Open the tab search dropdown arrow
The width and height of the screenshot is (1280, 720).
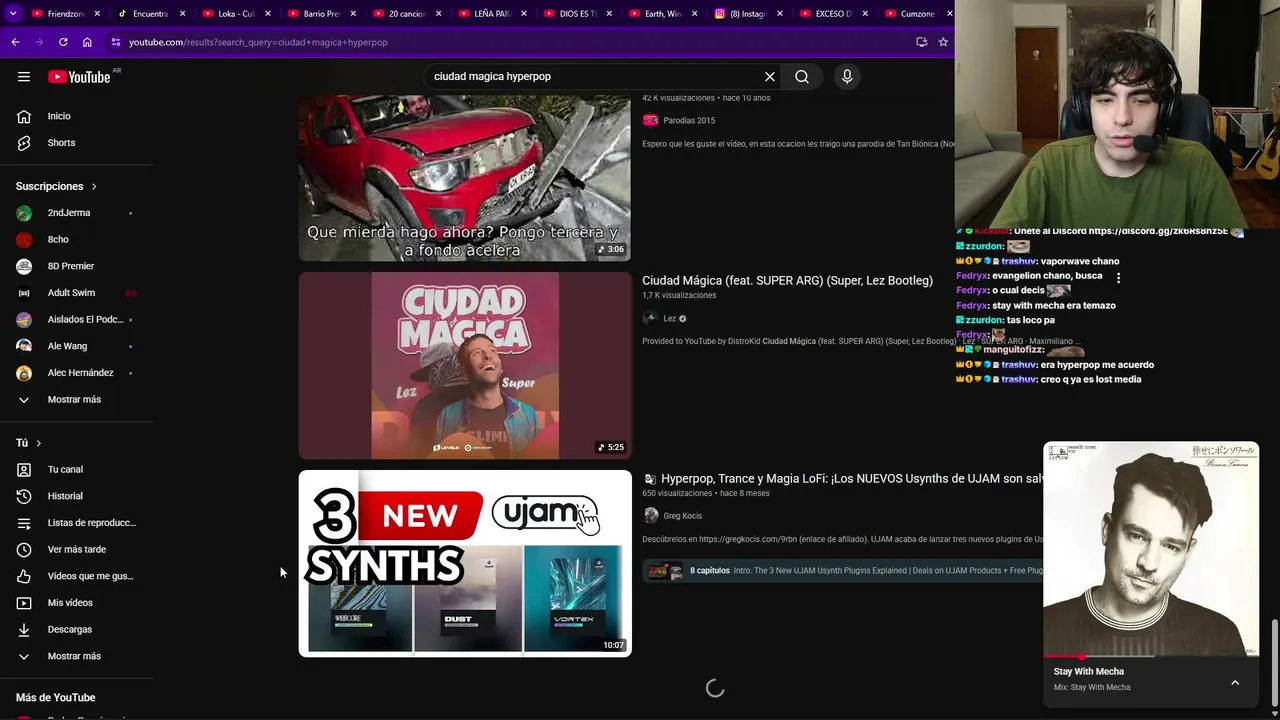tap(13, 14)
